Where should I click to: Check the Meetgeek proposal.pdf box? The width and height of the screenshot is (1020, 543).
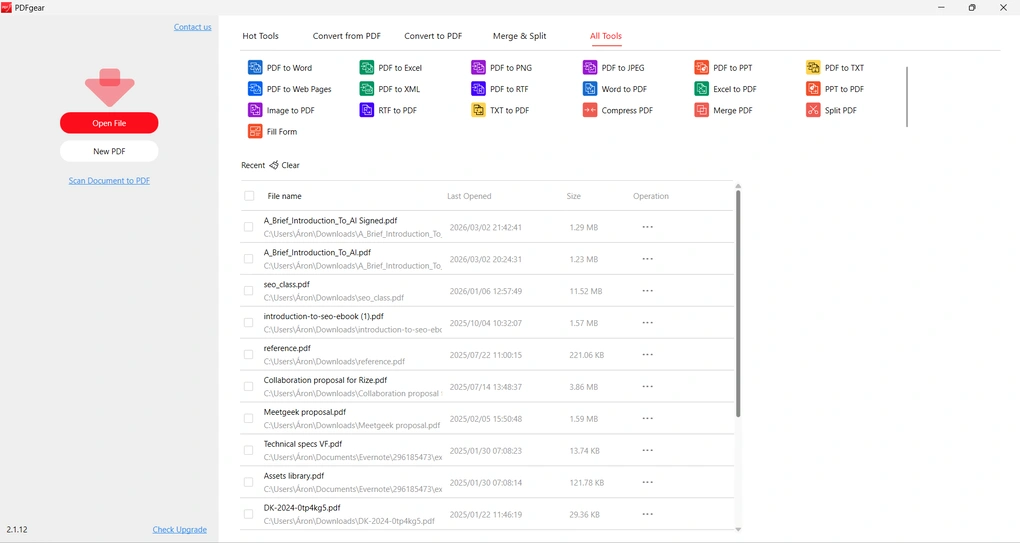248,418
